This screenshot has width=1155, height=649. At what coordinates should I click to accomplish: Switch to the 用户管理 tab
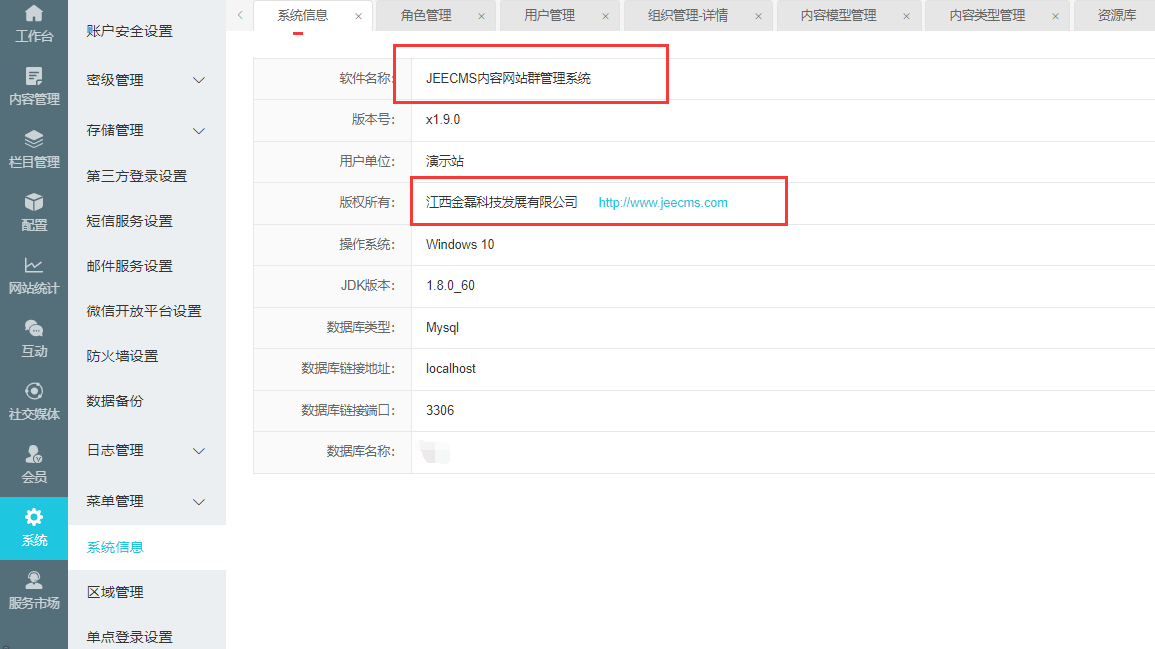[550, 15]
